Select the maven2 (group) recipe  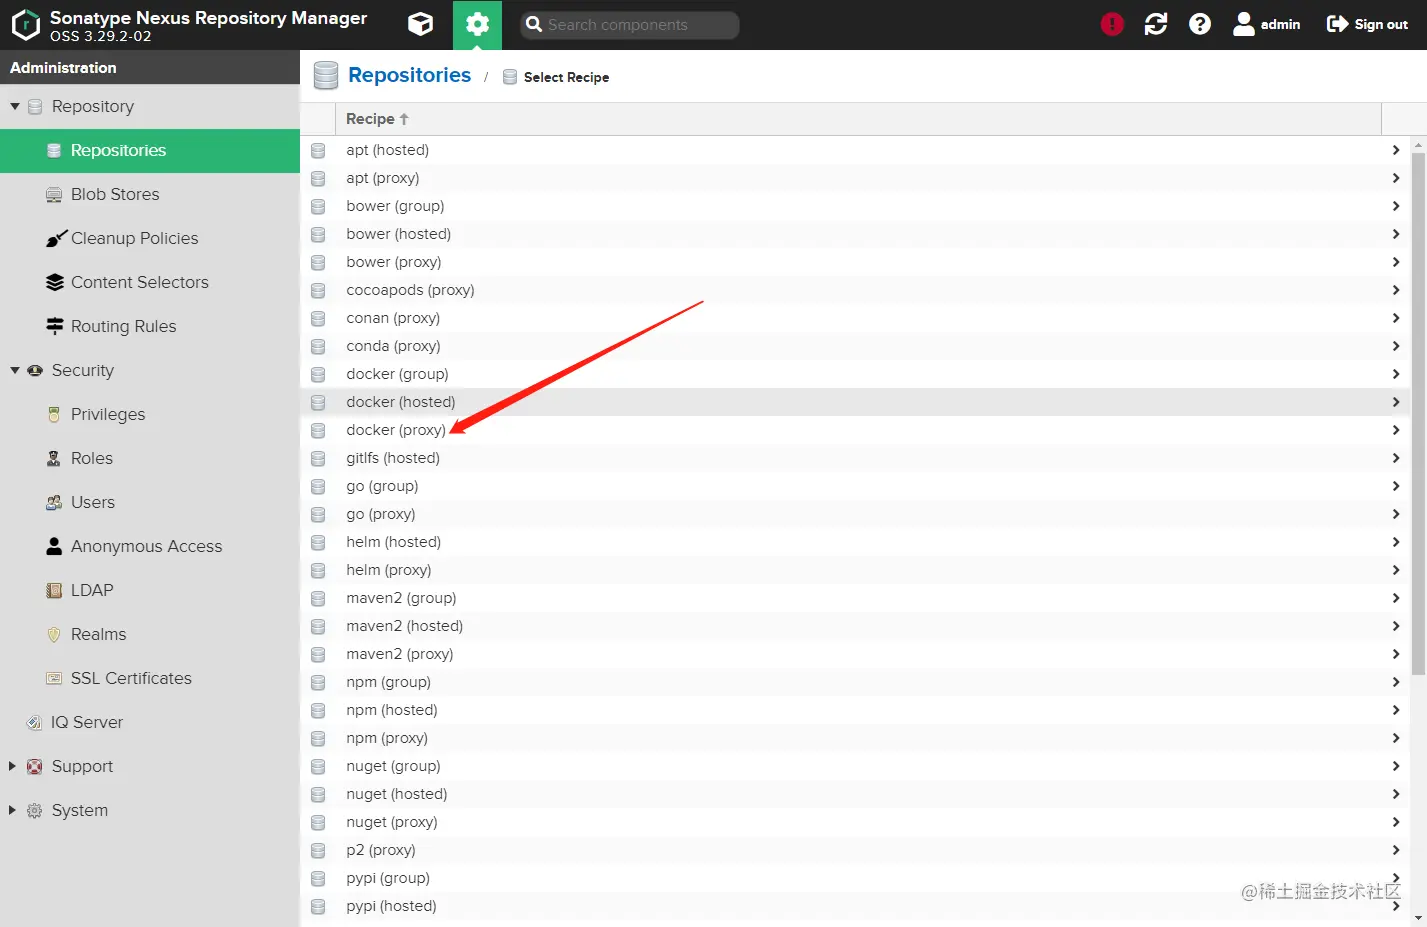(x=855, y=598)
